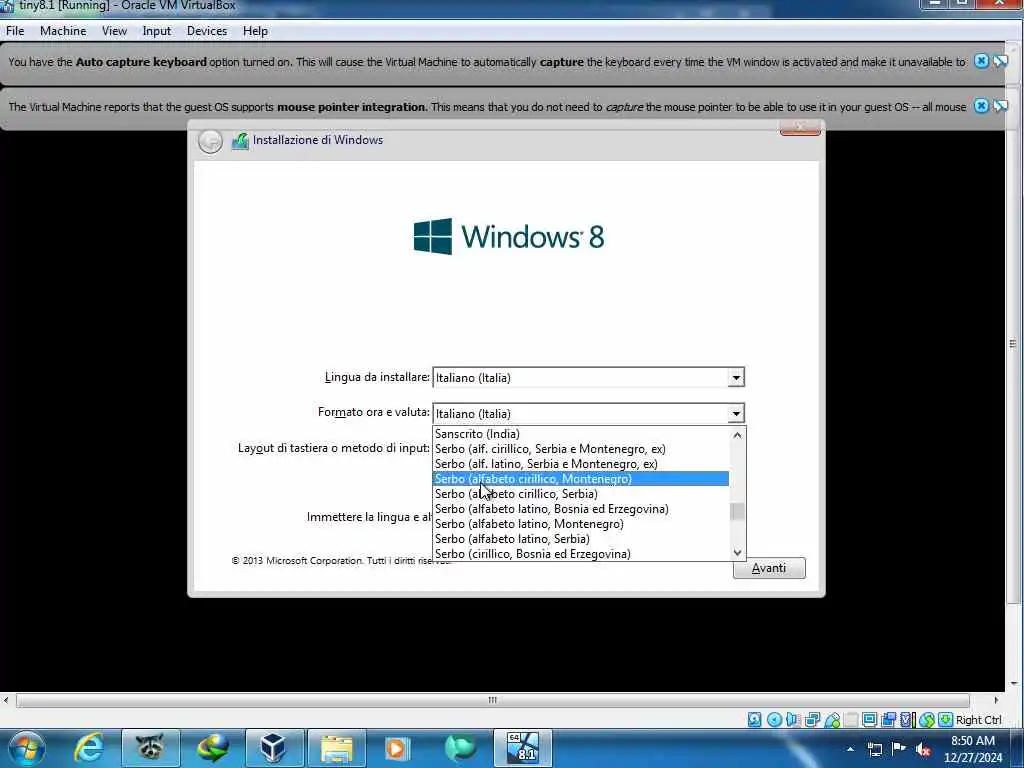Click the 8.1 VM taskbar button
Viewport: 1024px width, 768px height.
click(522, 748)
